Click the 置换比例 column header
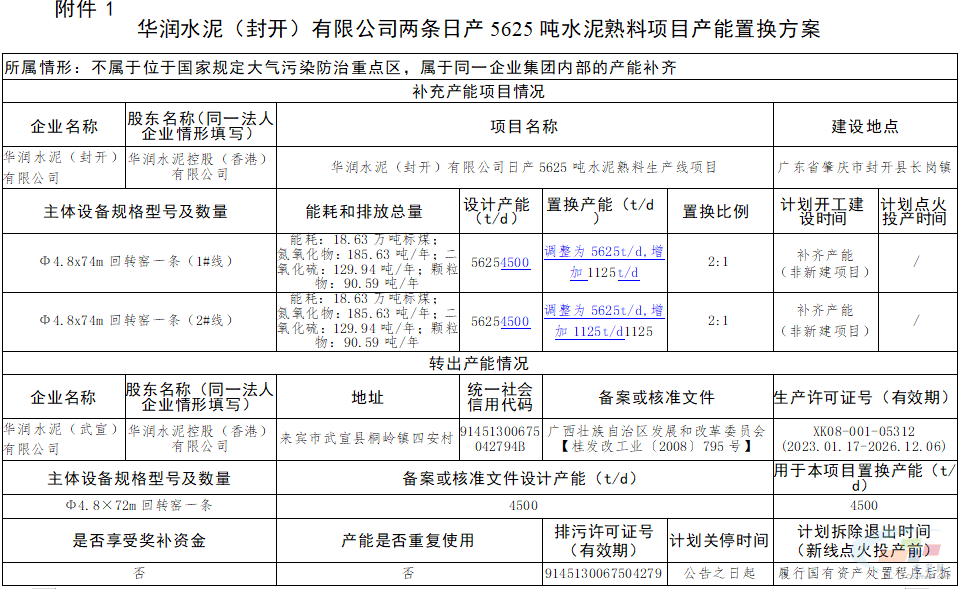960x589 pixels. point(716,211)
